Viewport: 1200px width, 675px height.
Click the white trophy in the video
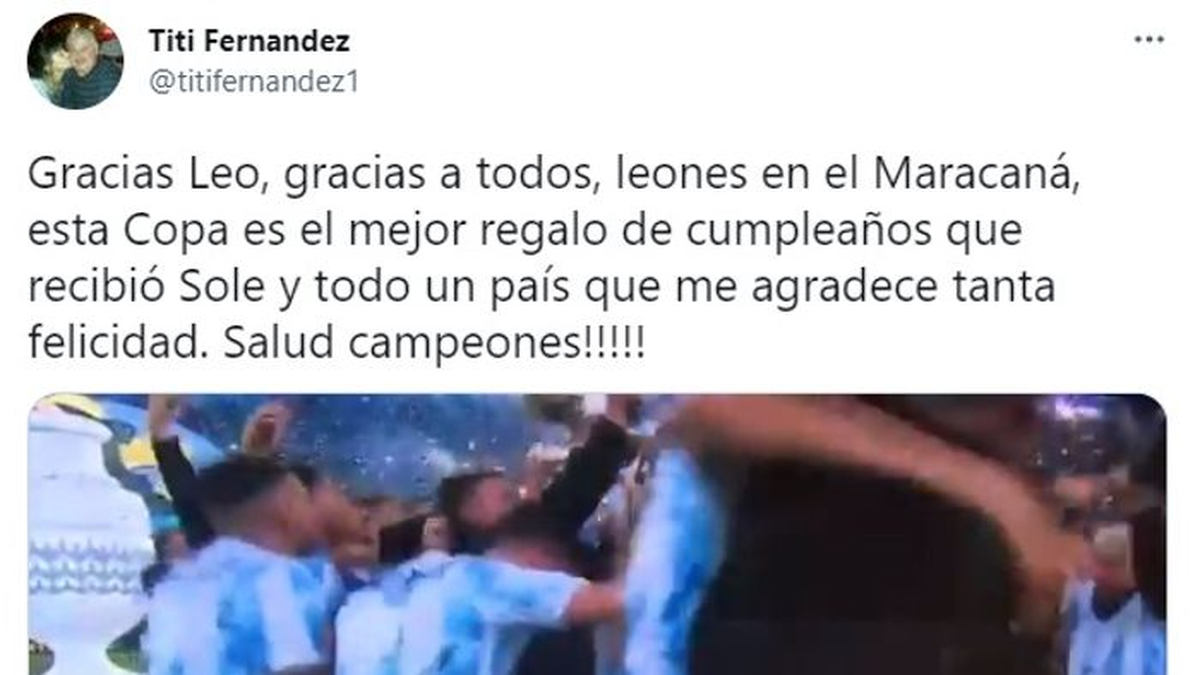click(85, 530)
